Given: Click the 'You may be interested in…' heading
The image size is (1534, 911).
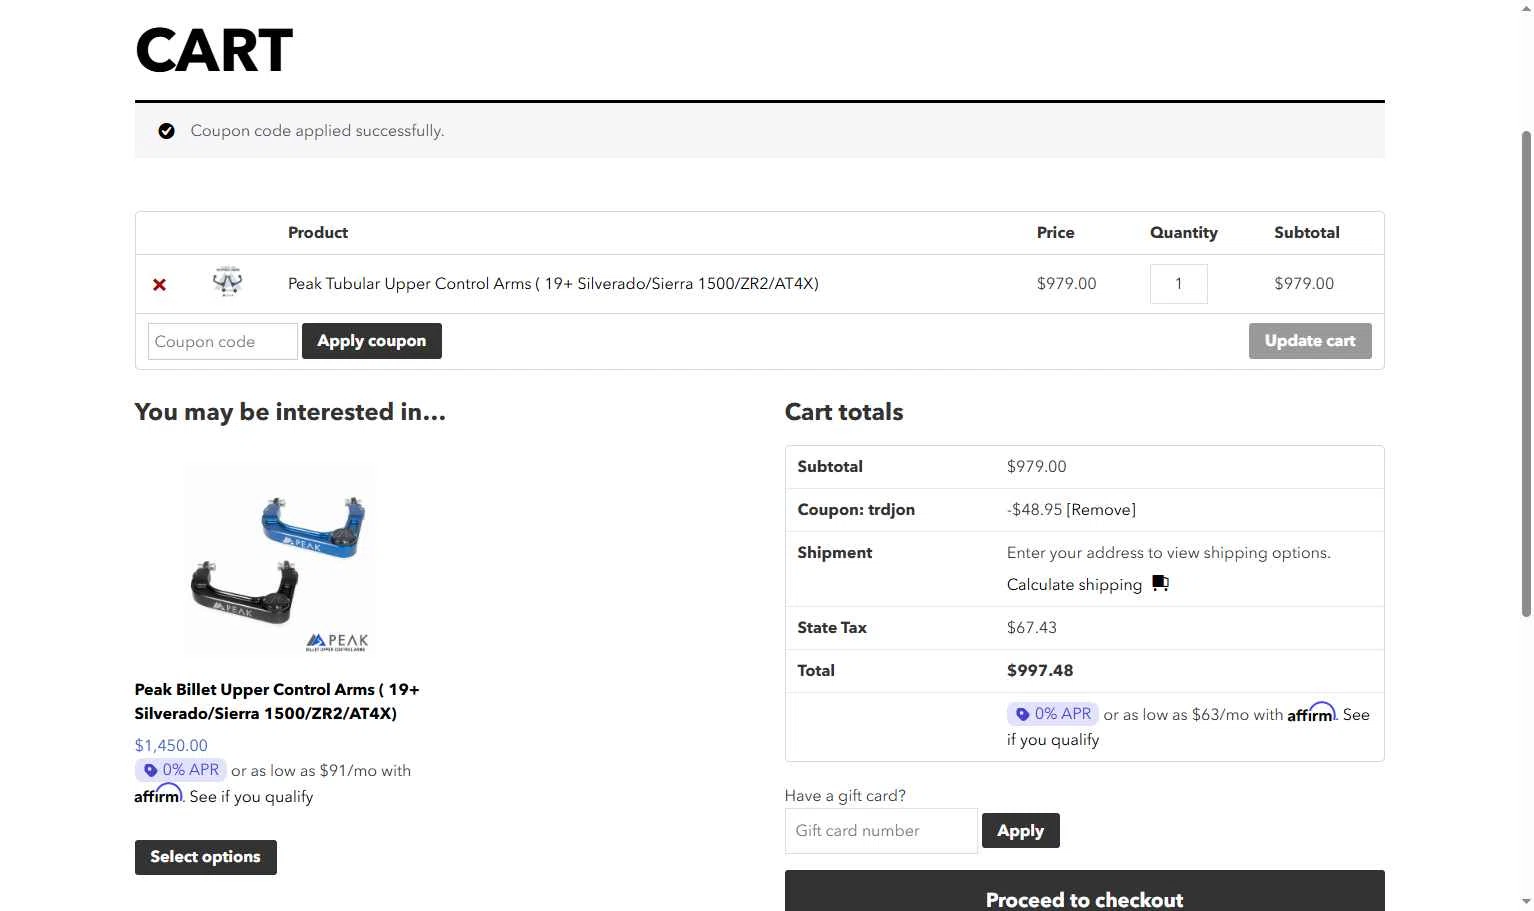Looking at the screenshot, I should coord(290,412).
